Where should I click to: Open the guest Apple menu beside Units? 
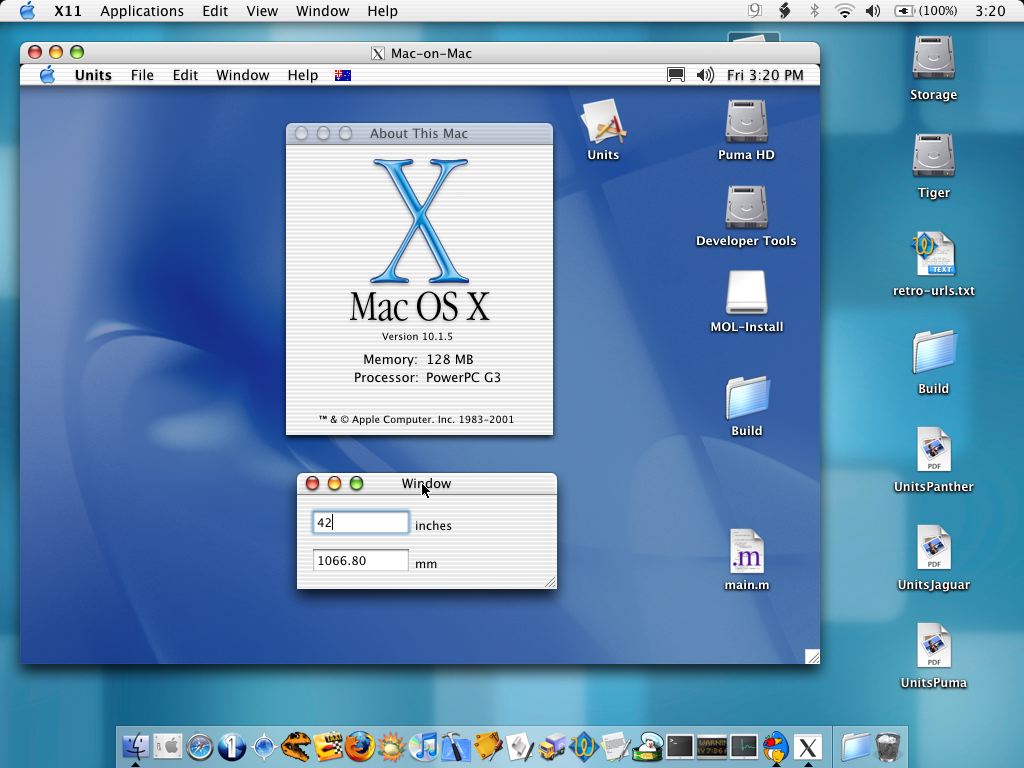point(47,75)
